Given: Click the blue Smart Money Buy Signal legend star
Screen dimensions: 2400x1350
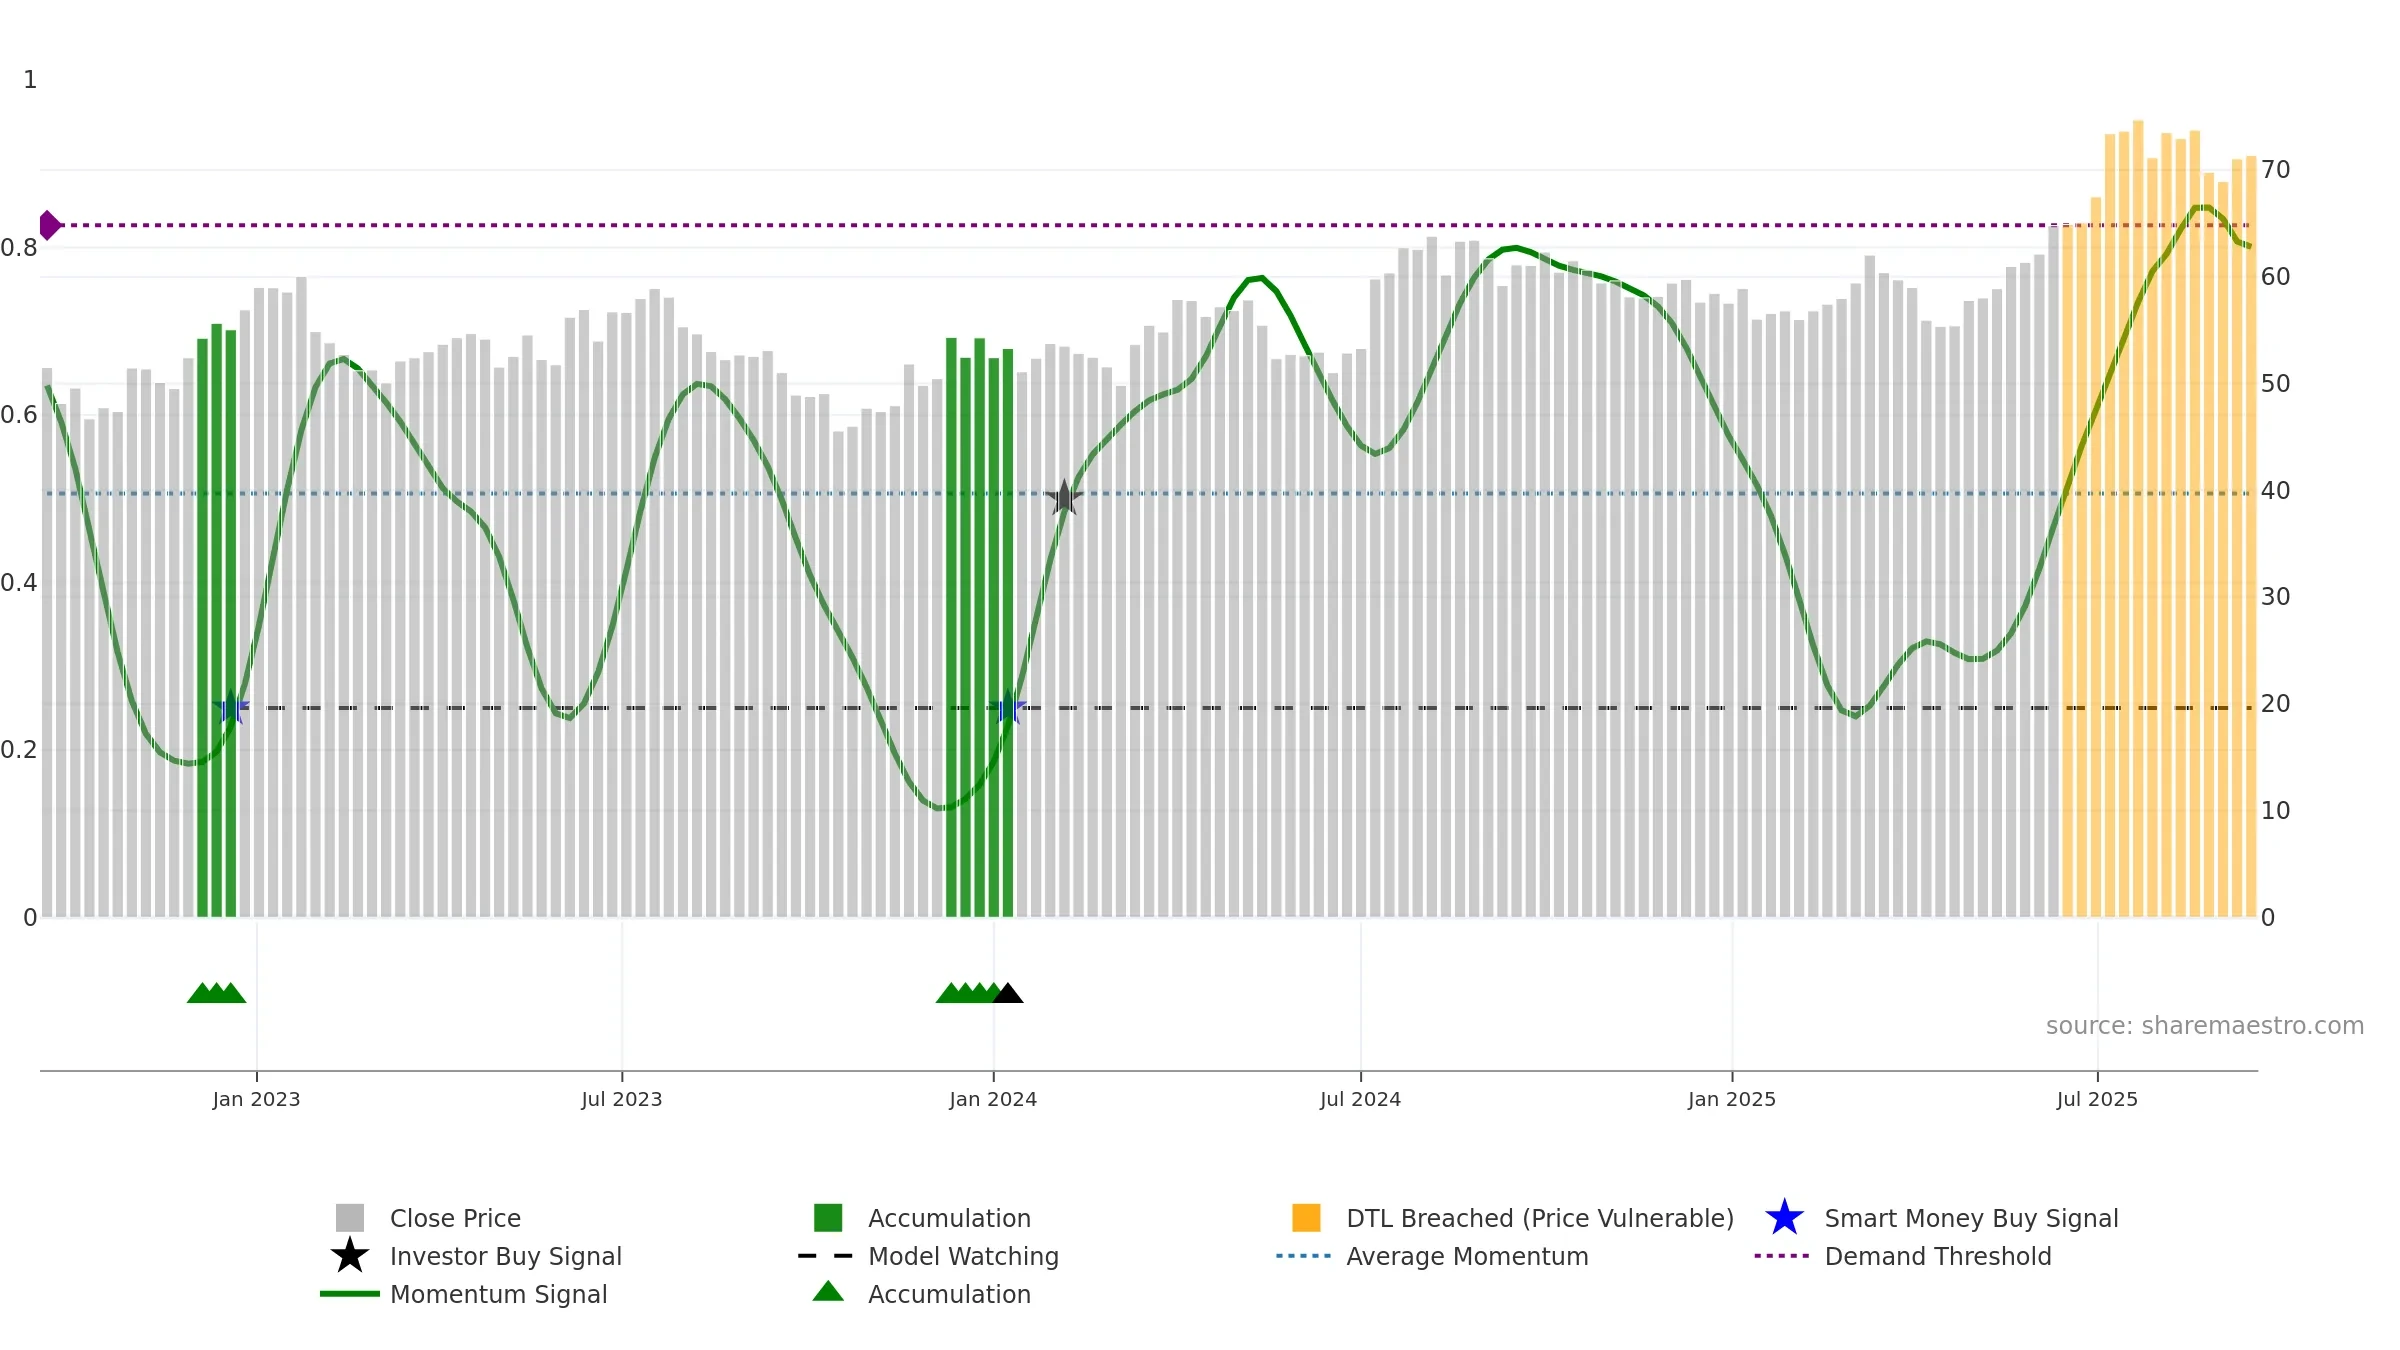Looking at the screenshot, I should [x=1784, y=1217].
